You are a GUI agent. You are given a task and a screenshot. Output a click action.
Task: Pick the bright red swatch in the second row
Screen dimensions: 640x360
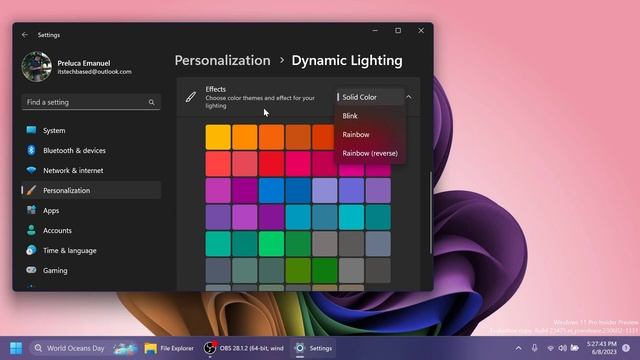point(271,164)
